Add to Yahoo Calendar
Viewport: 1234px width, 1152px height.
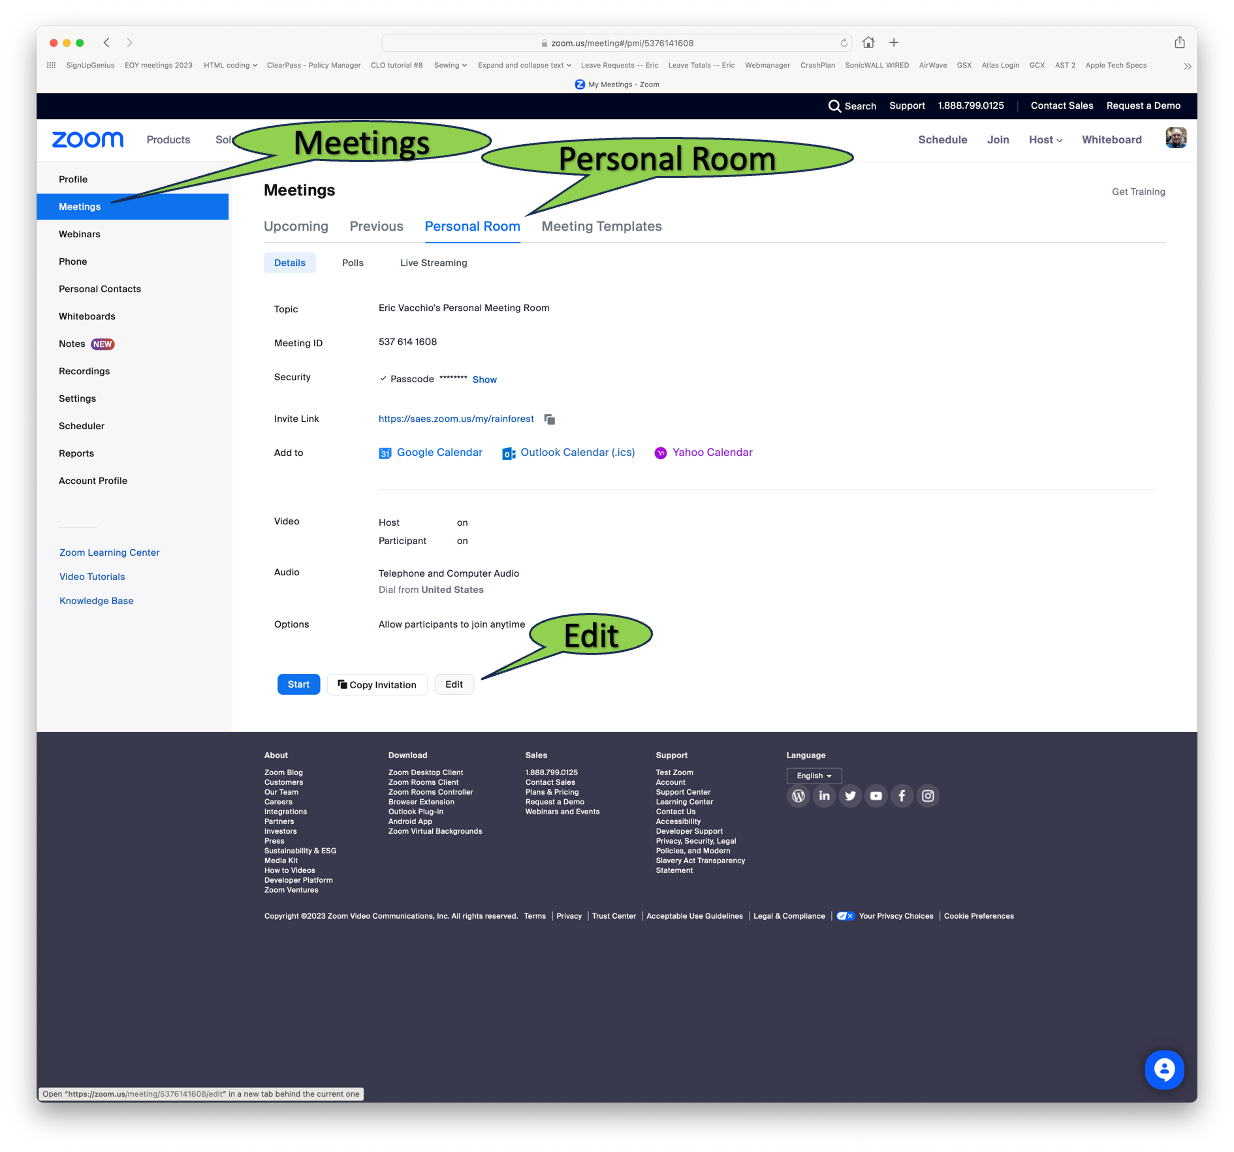point(703,453)
